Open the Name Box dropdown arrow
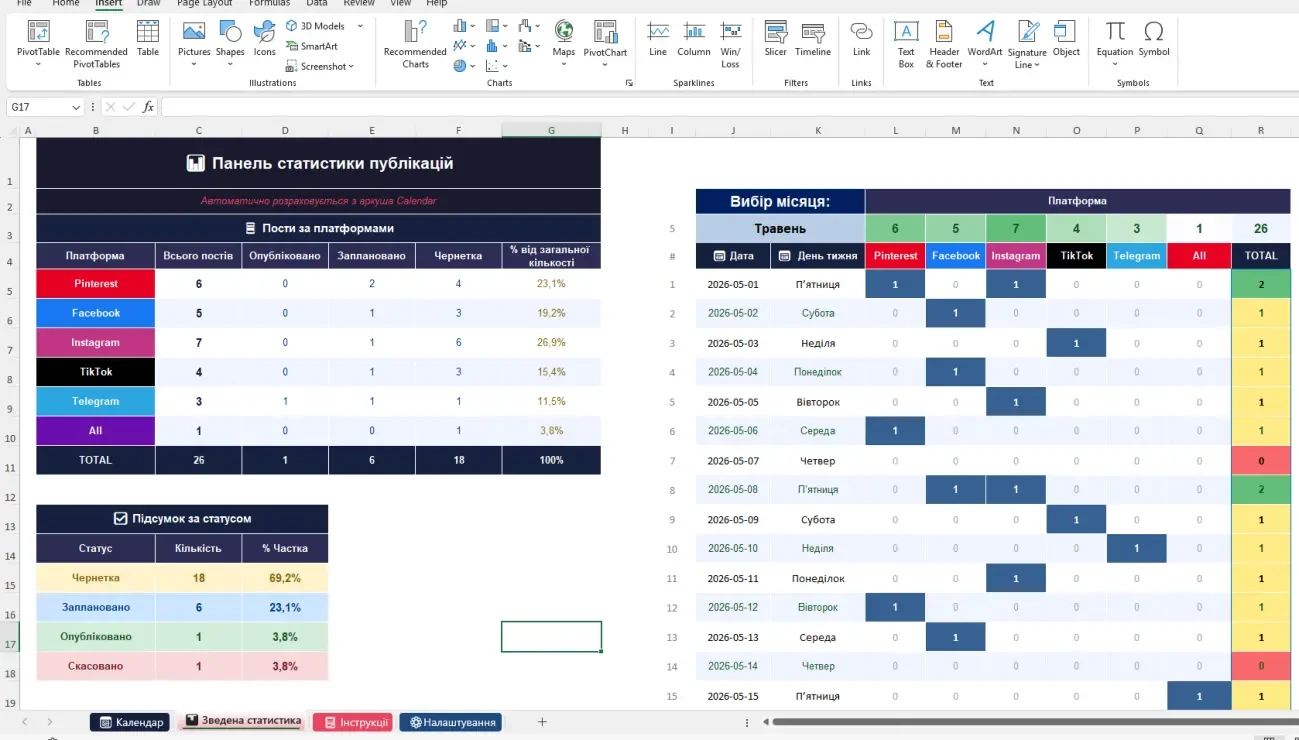1299x740 pixels. click(x=76, y=107)
